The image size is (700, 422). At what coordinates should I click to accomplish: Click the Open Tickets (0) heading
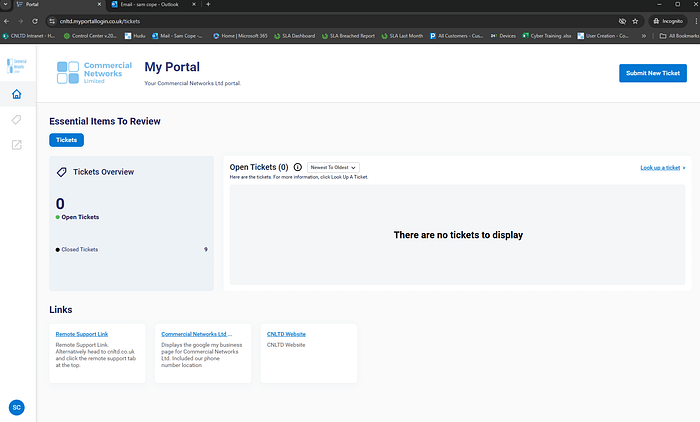259,167
